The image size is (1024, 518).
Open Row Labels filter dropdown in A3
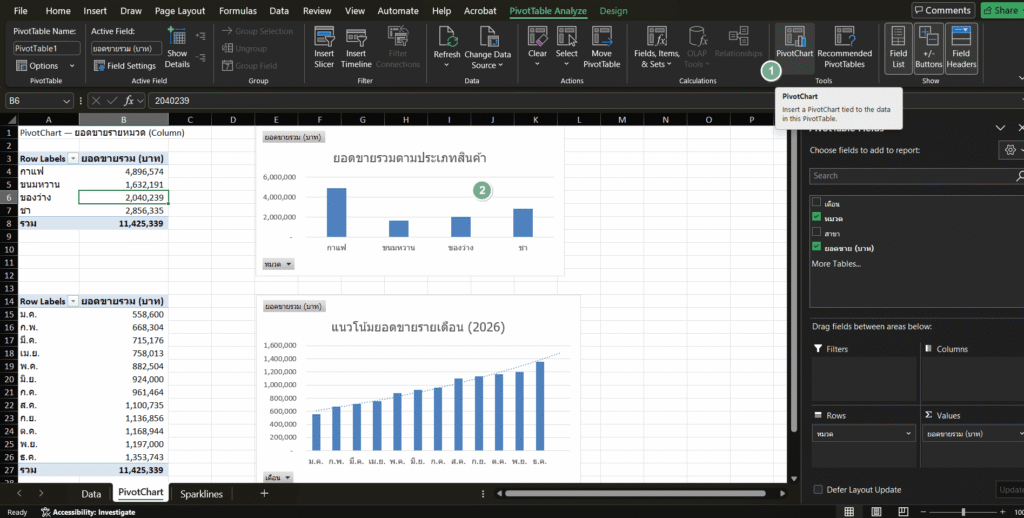click(72, 159)
